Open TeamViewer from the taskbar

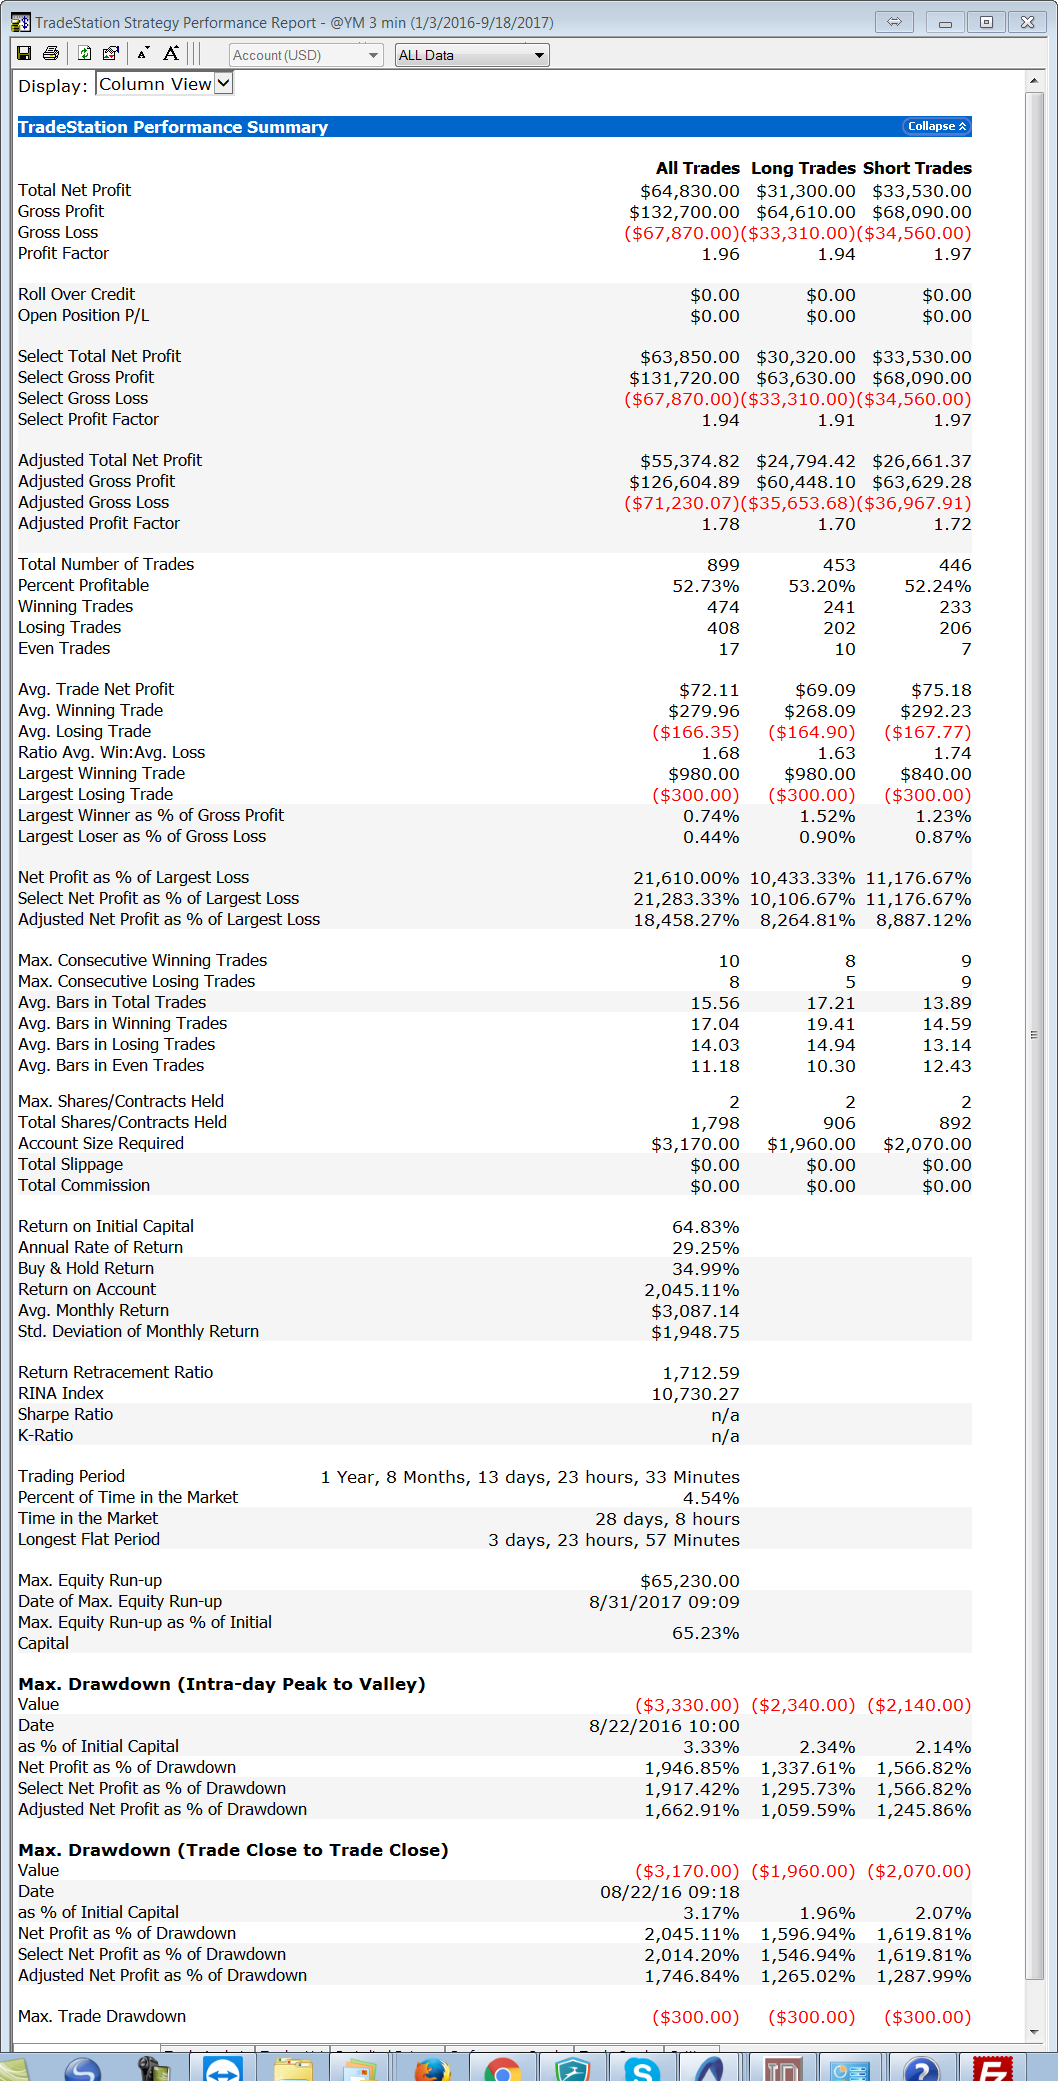point(222,2068)
